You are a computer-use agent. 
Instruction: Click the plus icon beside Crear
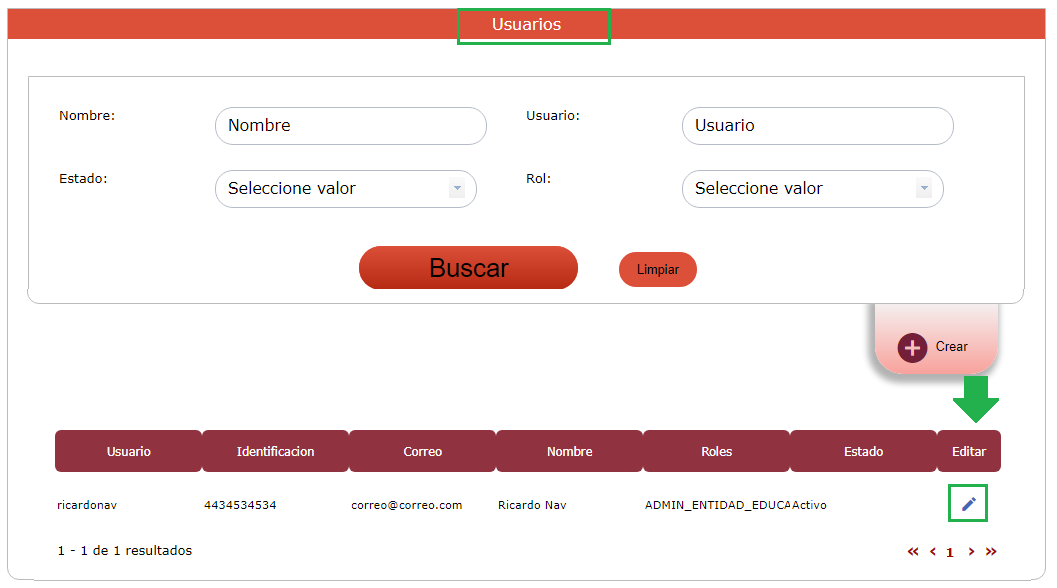912,347
